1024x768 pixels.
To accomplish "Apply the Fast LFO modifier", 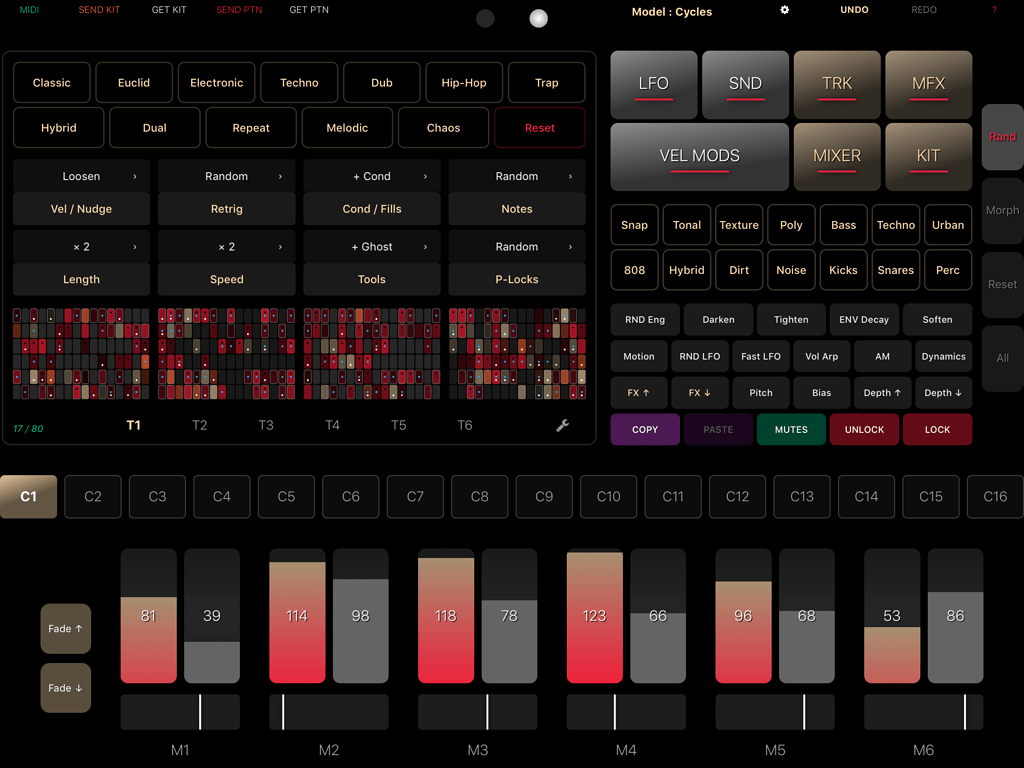I will (761, 356).
